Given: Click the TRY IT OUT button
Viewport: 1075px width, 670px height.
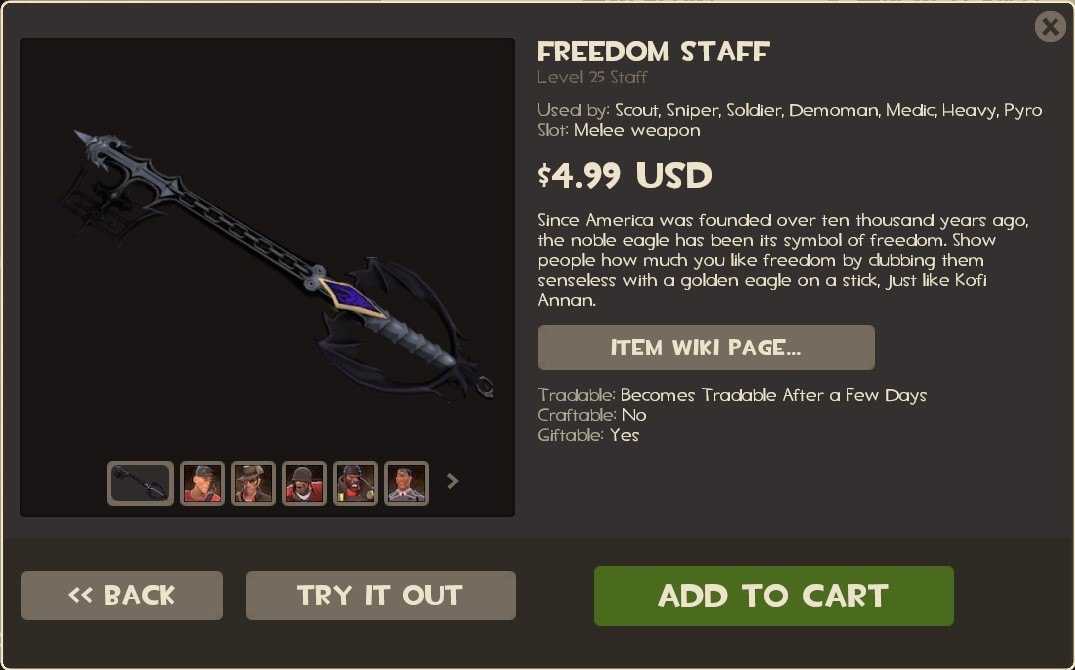Looking at the screenshot, I should (381, 595).
